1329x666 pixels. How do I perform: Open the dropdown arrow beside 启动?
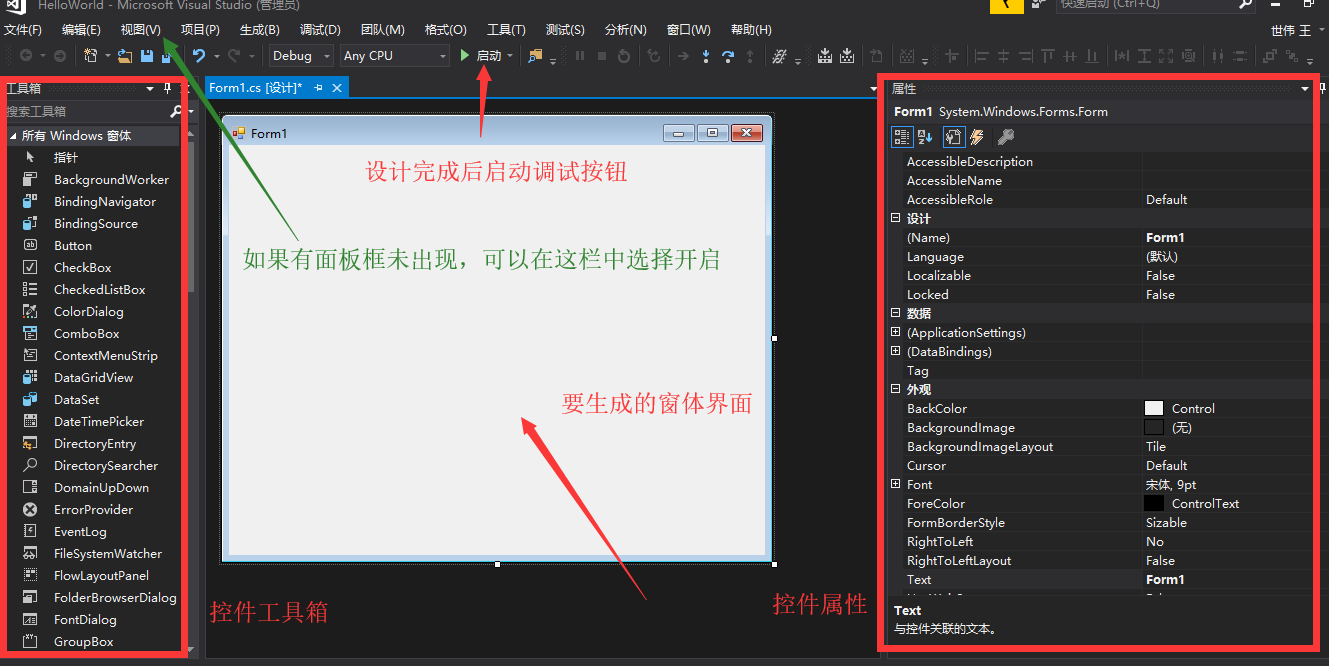tap(510, 56)
